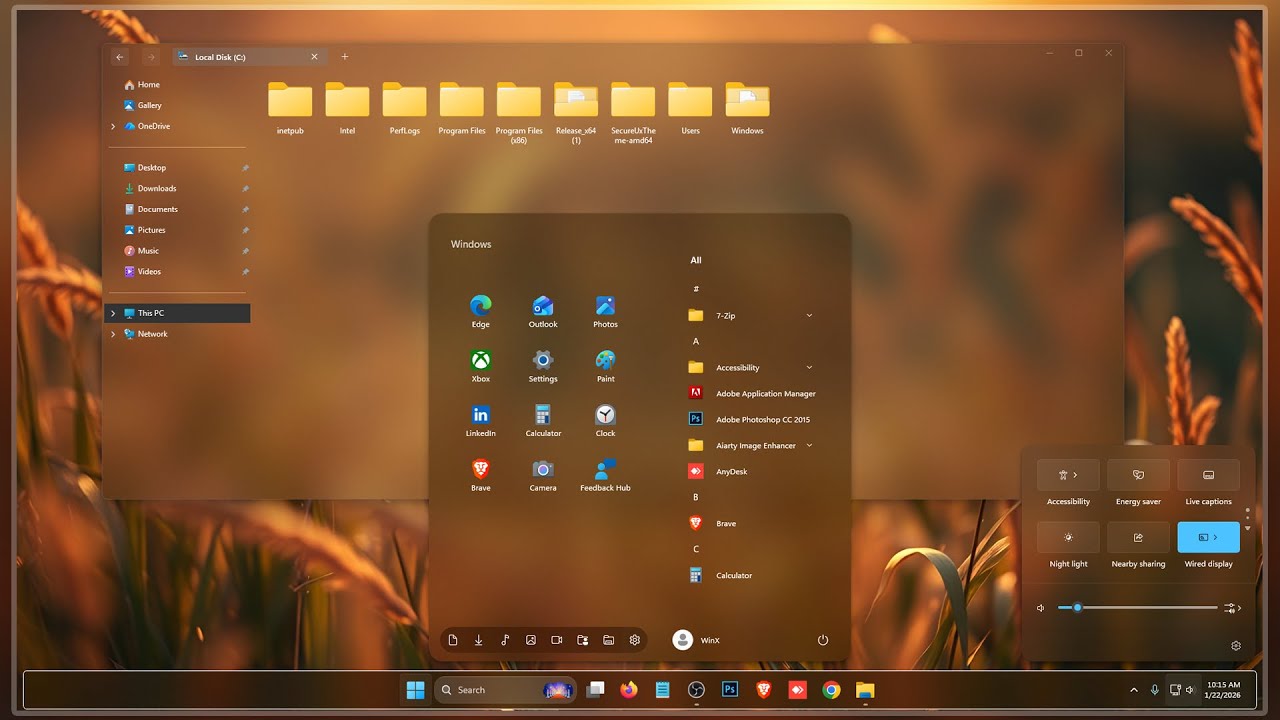Image resolution: width=1280 pixels, height=720 pixels.
Task: Open quick settings gear icon
Action: tap(1236, 646)
